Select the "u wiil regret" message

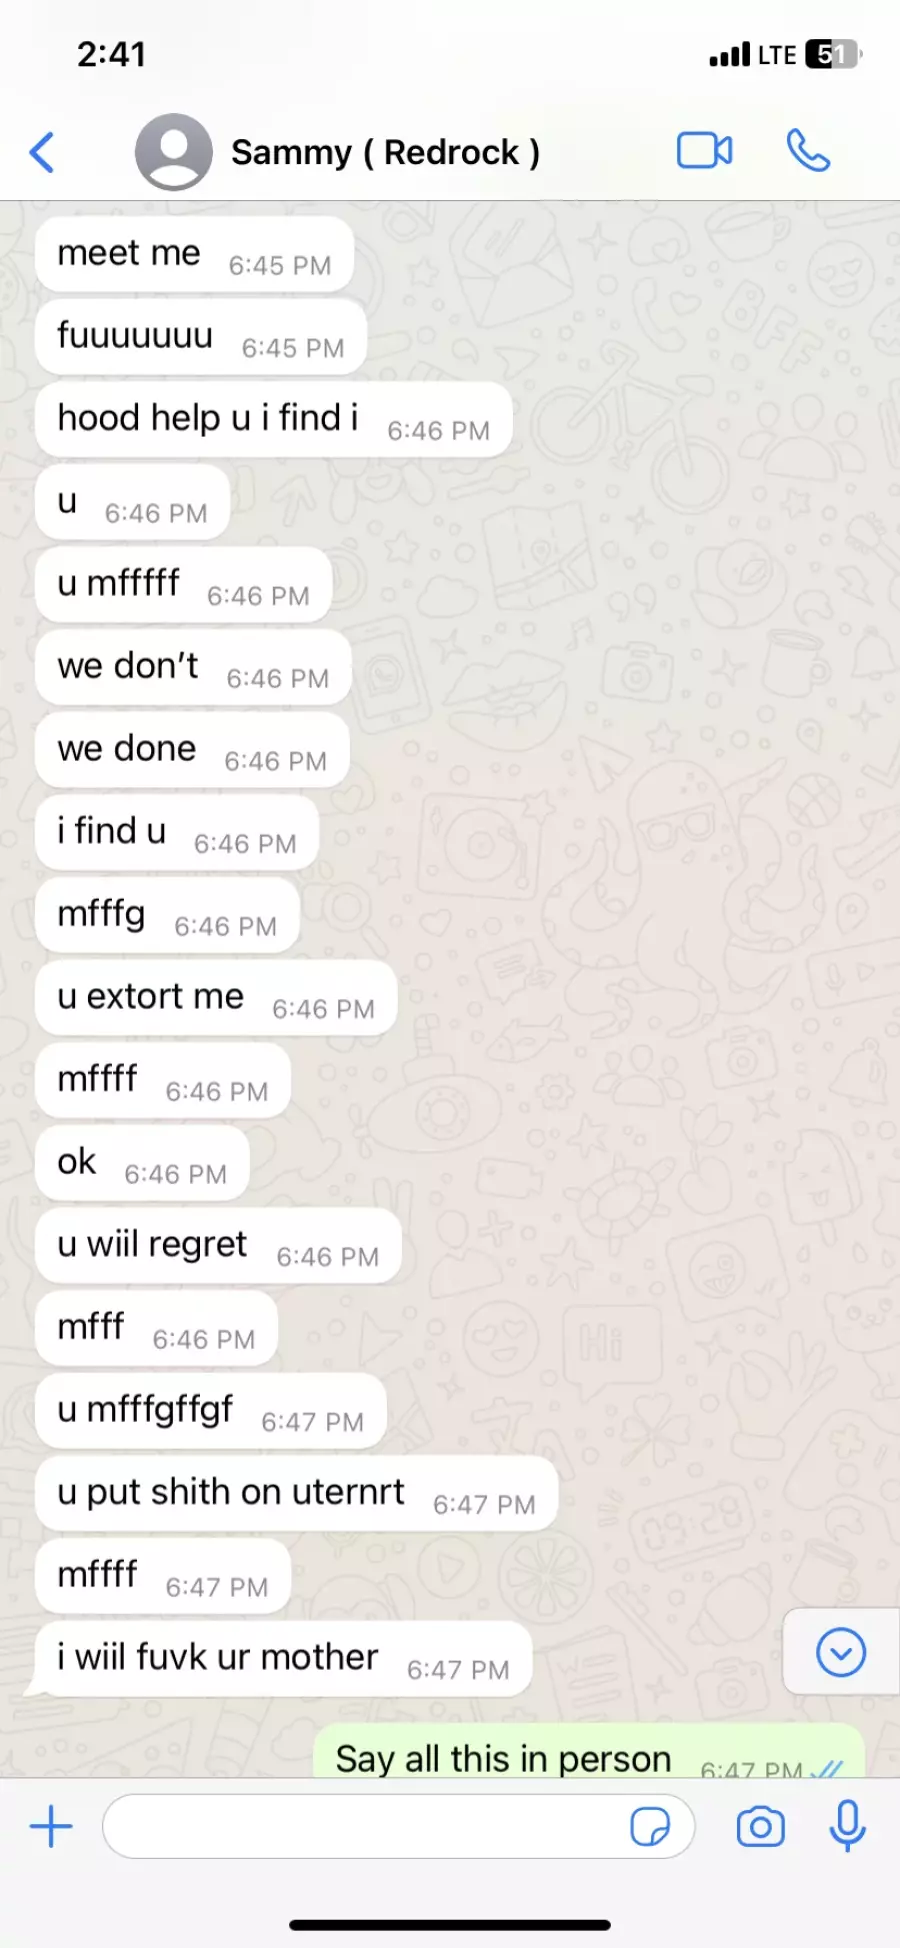point(218,1246)
